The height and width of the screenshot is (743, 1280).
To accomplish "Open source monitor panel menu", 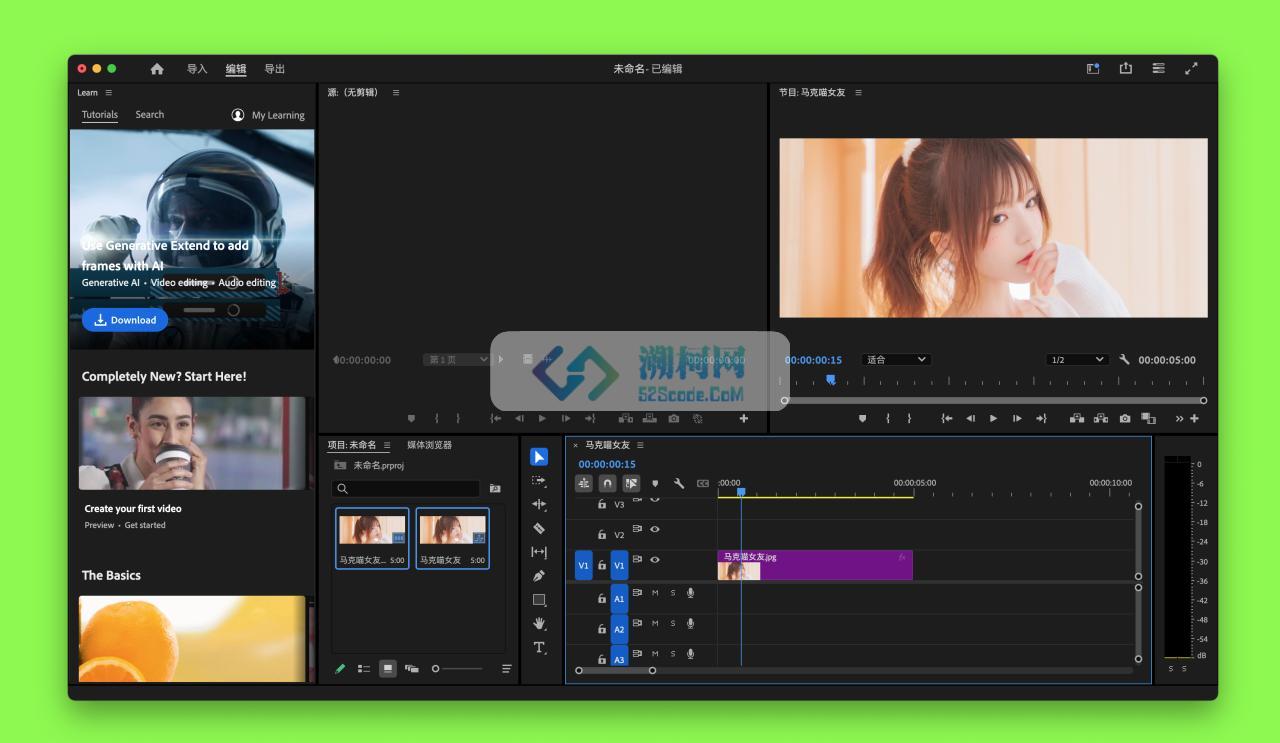I will click(x=396, y=93).
